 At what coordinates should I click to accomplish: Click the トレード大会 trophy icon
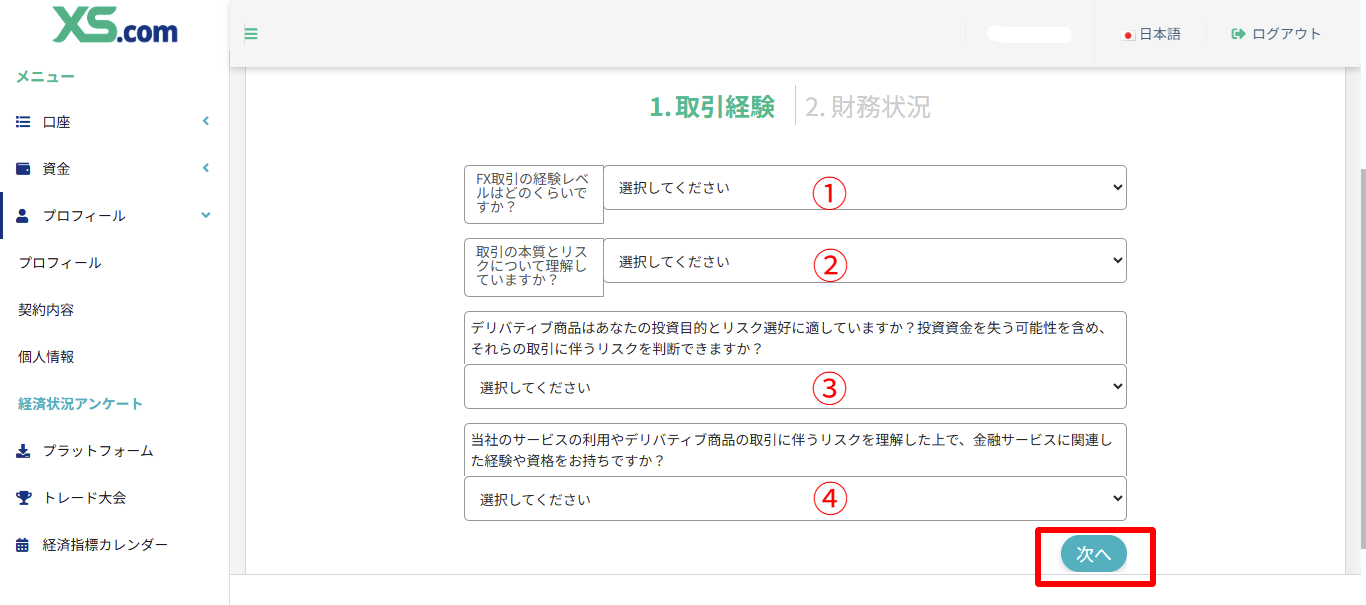[22, 498]
